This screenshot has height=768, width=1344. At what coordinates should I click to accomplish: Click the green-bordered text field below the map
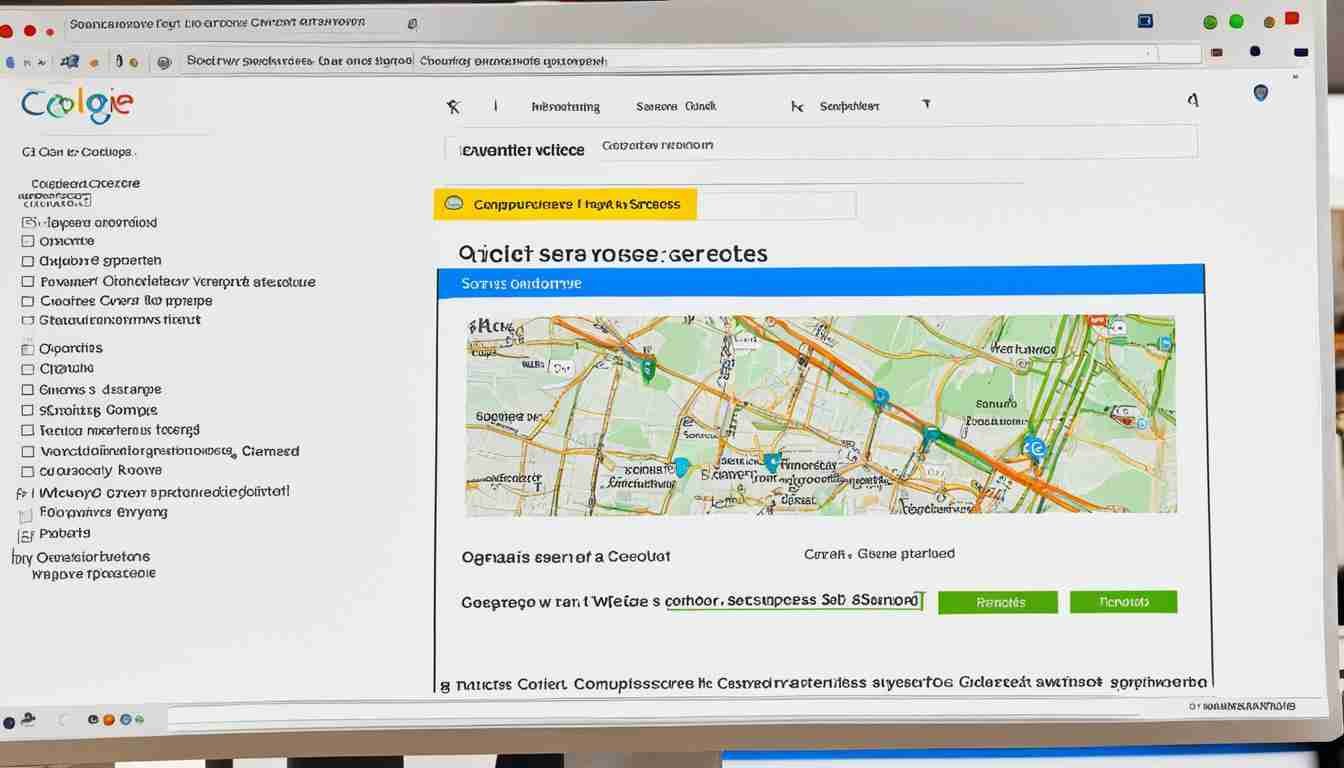coord(793,601)
